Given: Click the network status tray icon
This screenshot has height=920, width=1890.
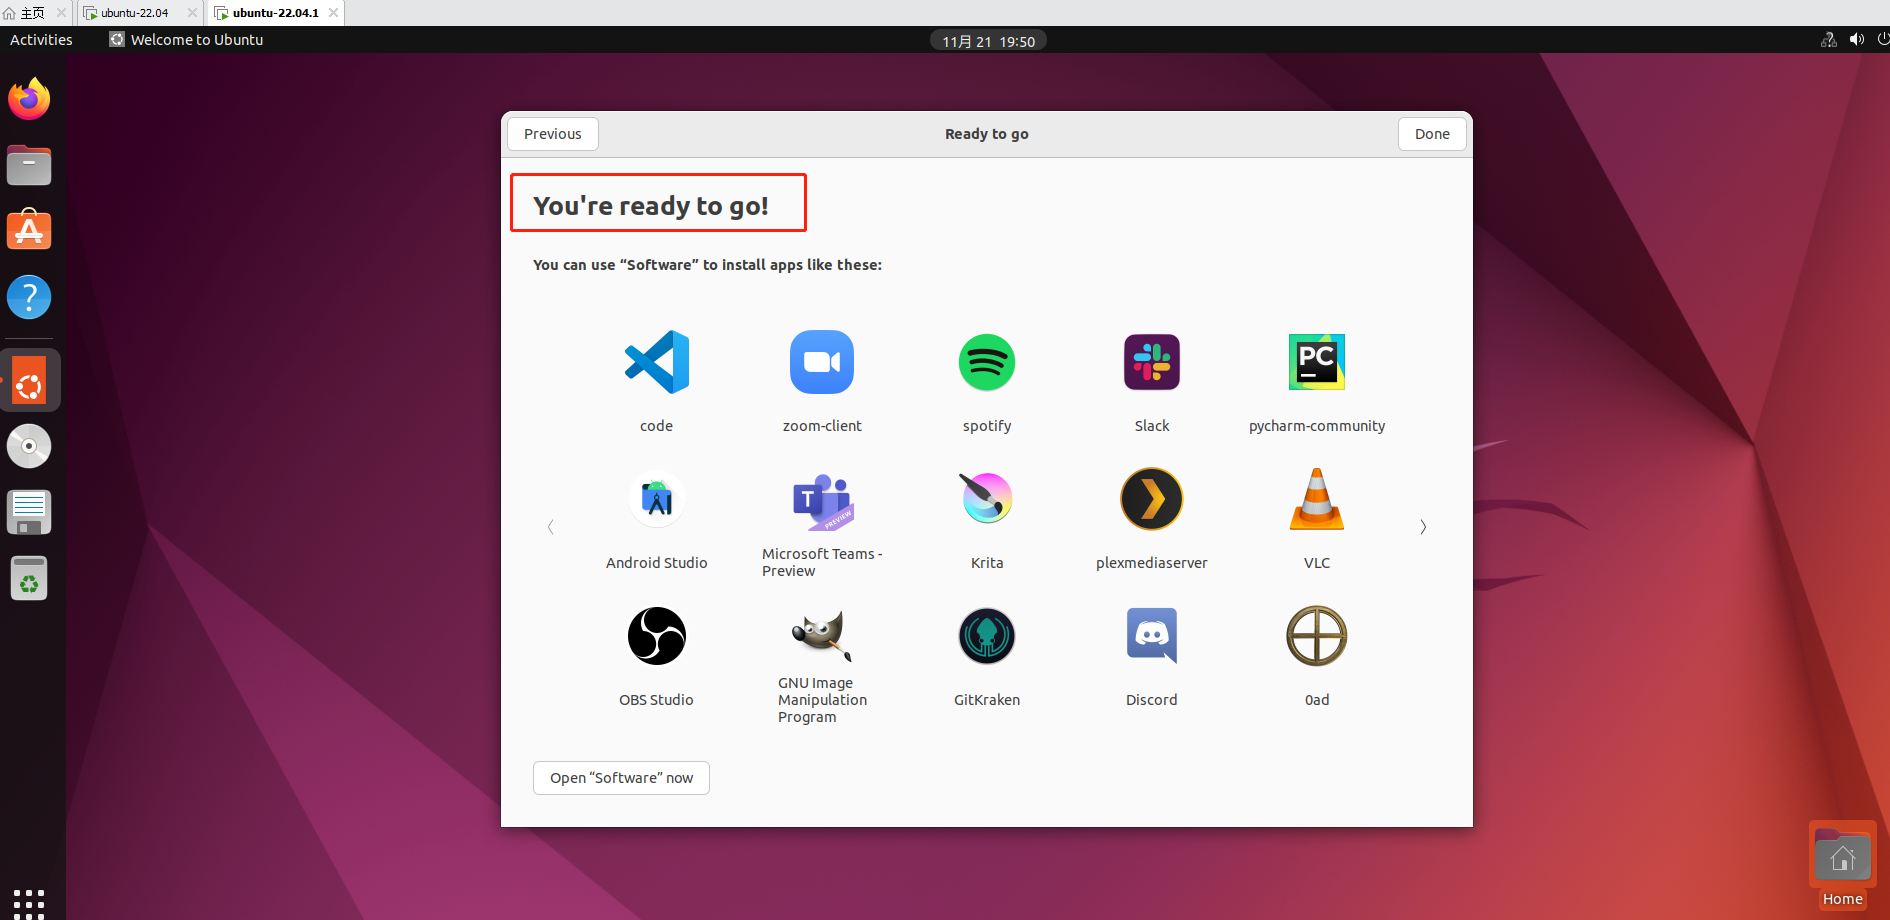Looking at the screenshot, I should tap(1829, 40).
